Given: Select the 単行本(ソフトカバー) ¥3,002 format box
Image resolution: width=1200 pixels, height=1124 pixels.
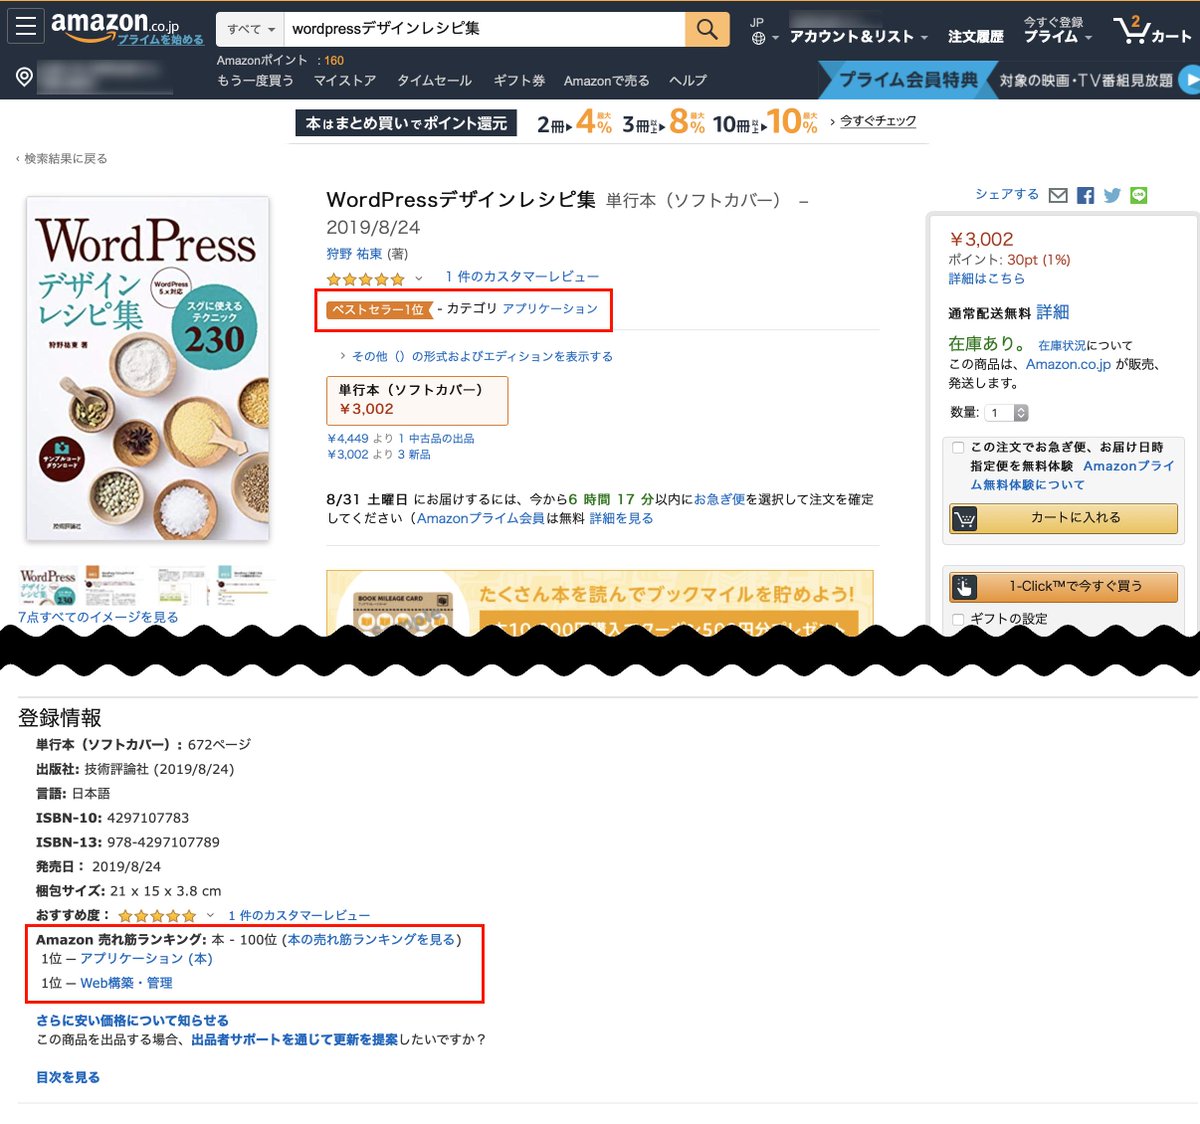Looking at the screenshot, I should (x=417, y=400).
